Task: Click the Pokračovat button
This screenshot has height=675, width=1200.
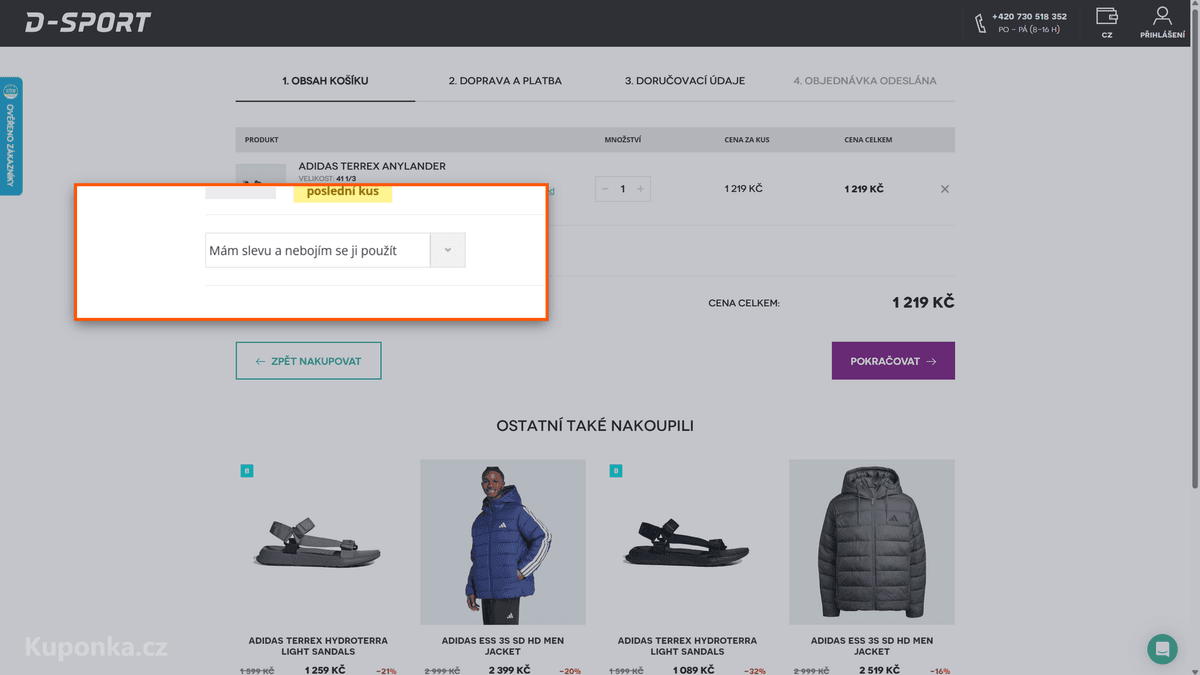Action: click(x=893, y=361)
